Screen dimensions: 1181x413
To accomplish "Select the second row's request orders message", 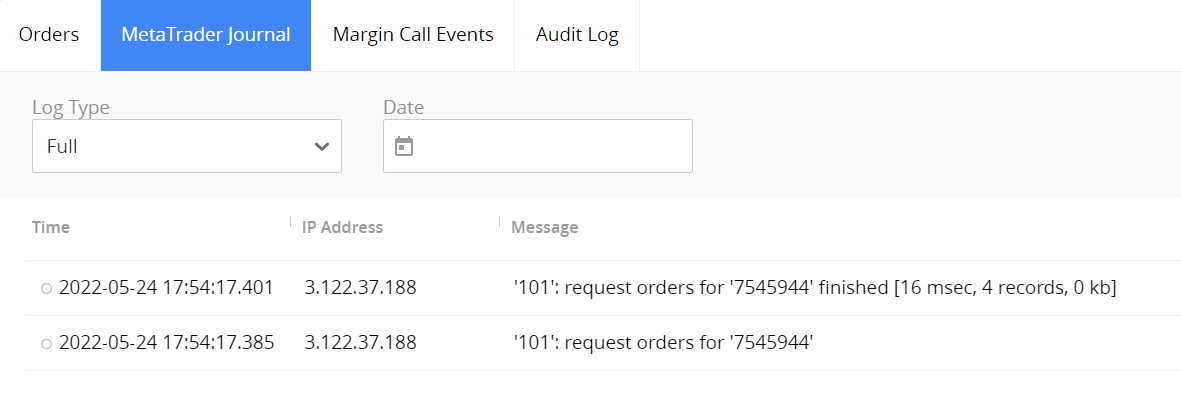I will 662,343.
